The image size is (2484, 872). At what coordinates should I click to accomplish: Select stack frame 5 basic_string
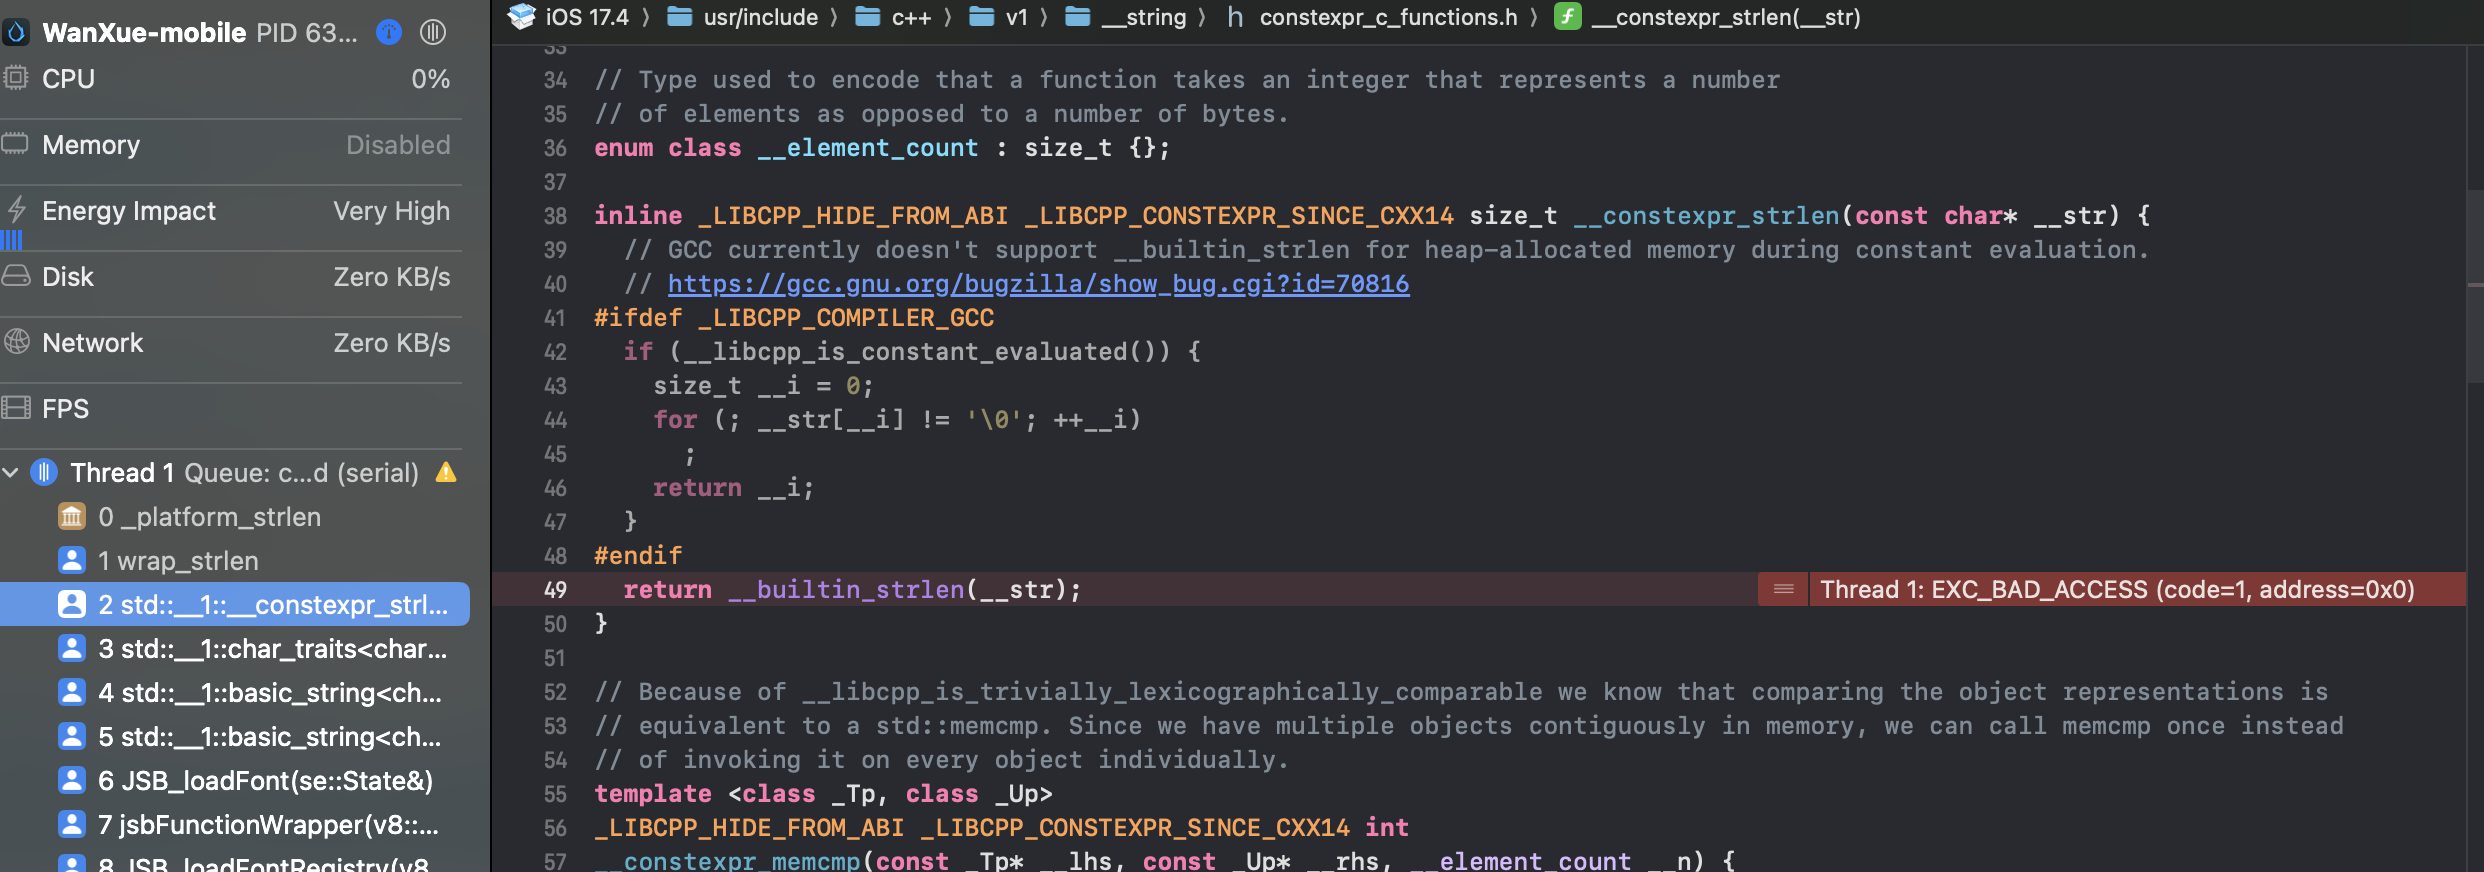point(234,737)
